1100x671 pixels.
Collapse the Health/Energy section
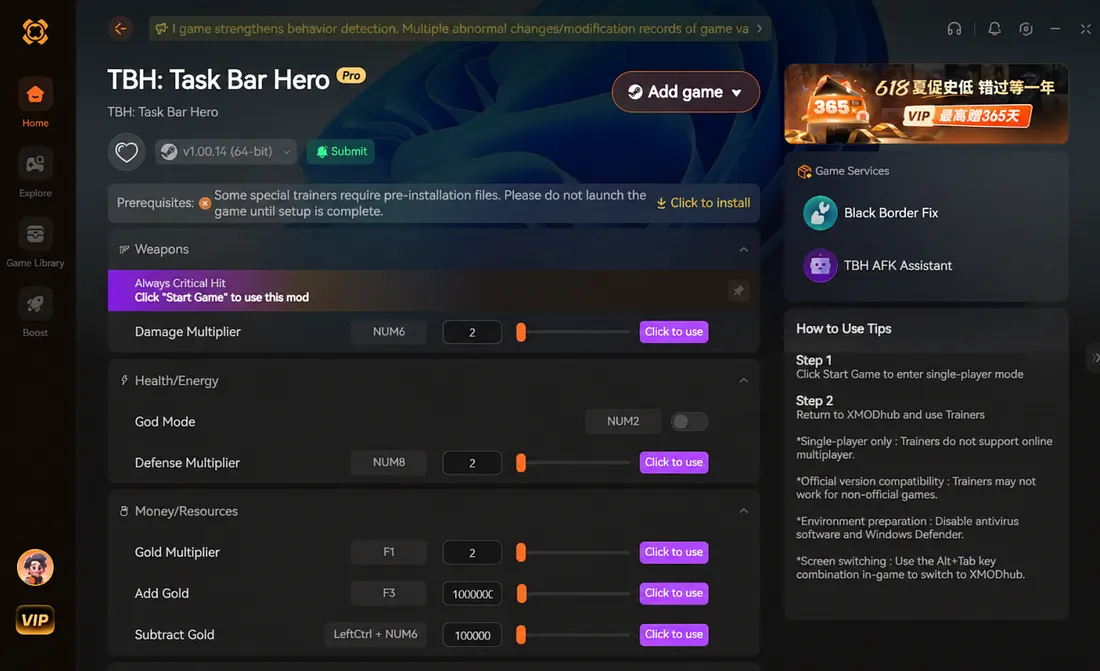(x=744, y=380)
